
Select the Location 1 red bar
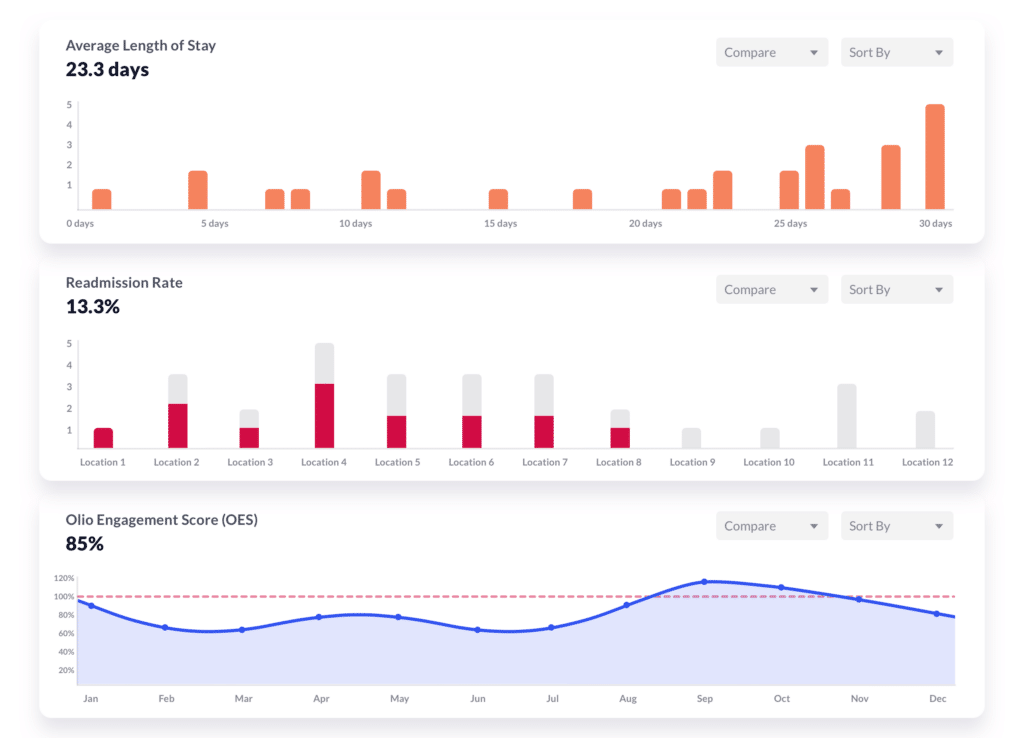[103, 438]
